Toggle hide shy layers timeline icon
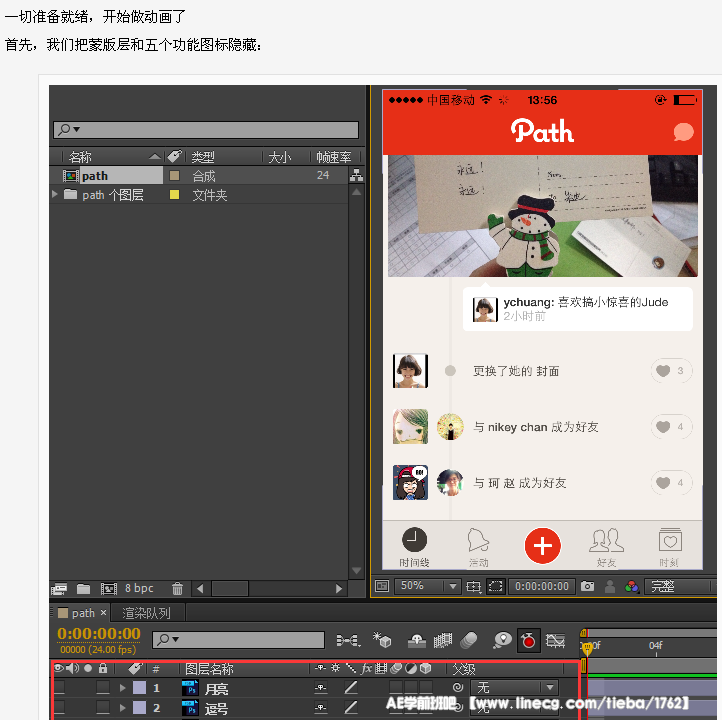Screen dimensions: 722x720 (416, 640)
